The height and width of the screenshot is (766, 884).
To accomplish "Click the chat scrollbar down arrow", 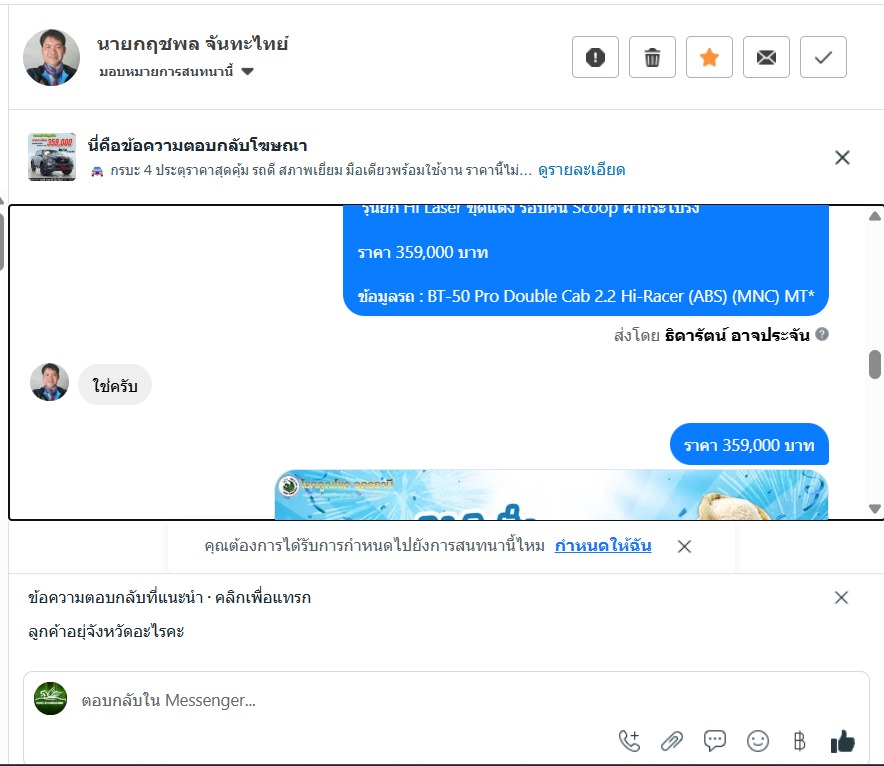I will 874,509.
